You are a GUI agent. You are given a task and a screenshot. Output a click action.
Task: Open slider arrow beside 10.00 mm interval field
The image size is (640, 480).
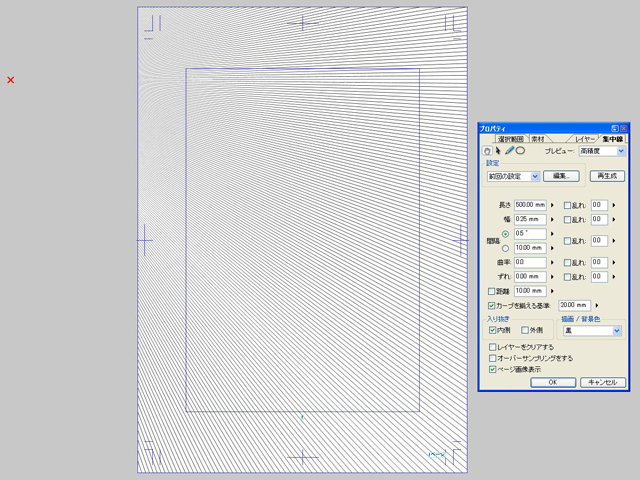pos(552,248)
